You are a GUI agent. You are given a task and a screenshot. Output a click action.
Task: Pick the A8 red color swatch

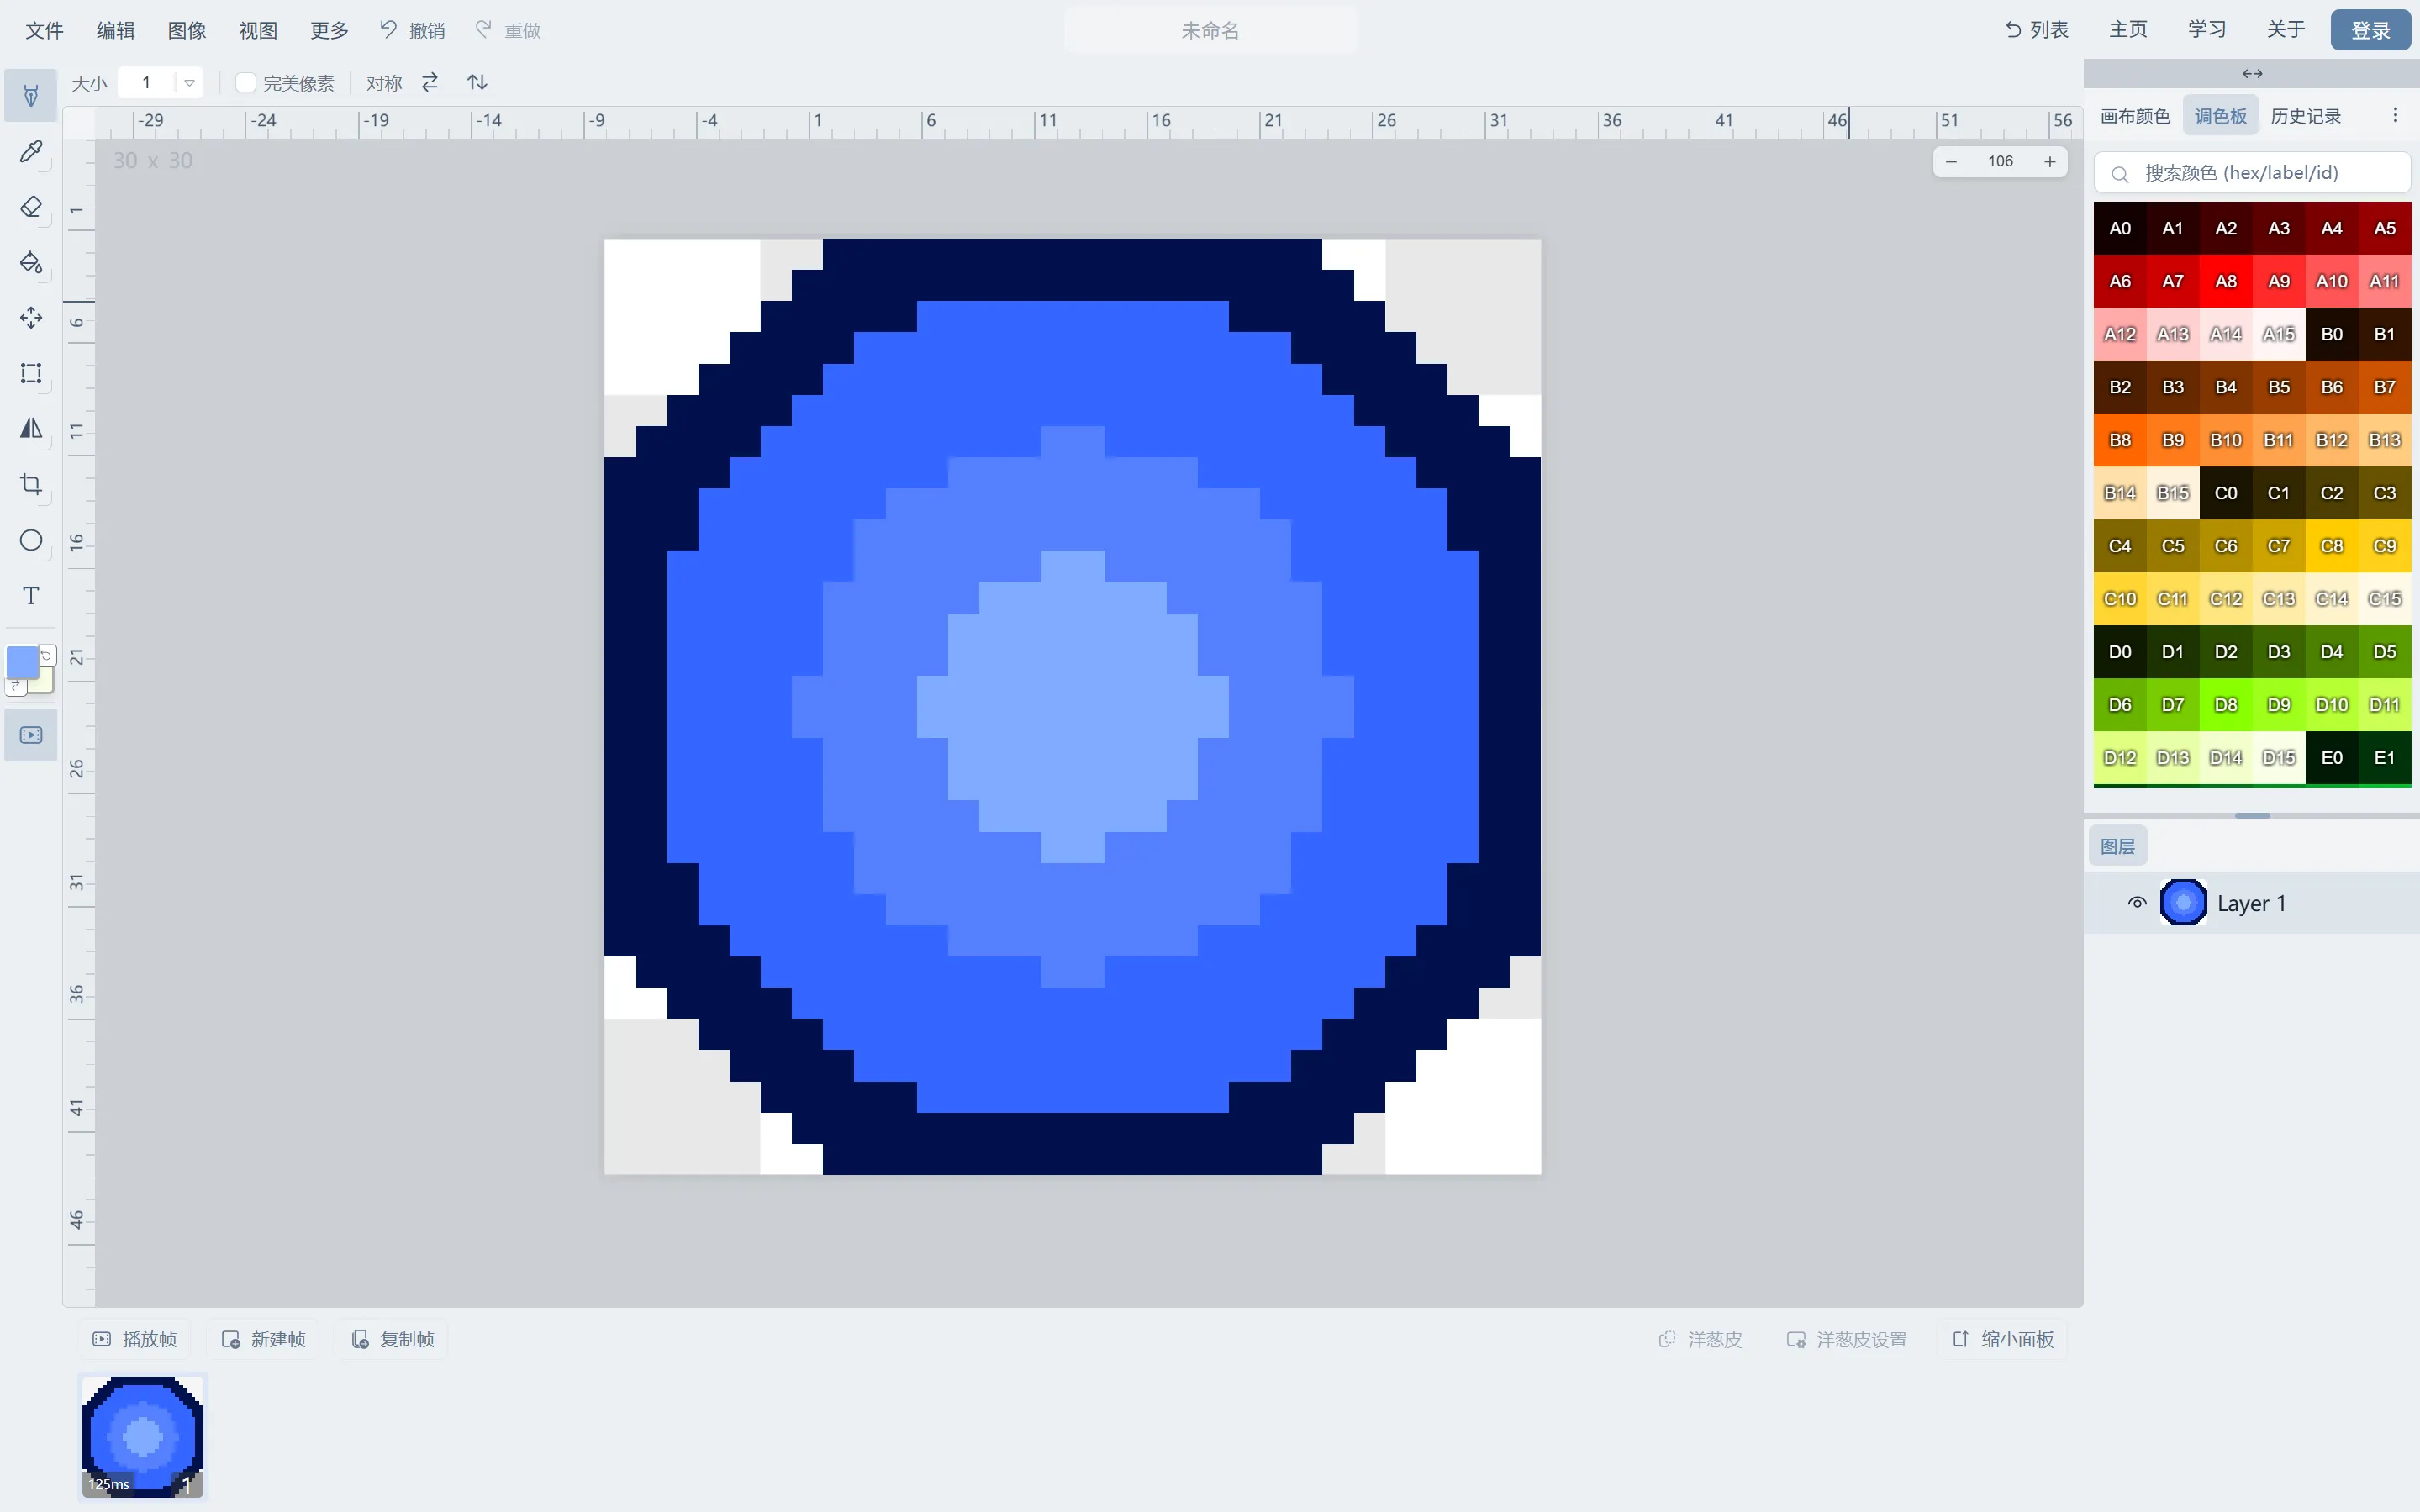click(2226, 281)
